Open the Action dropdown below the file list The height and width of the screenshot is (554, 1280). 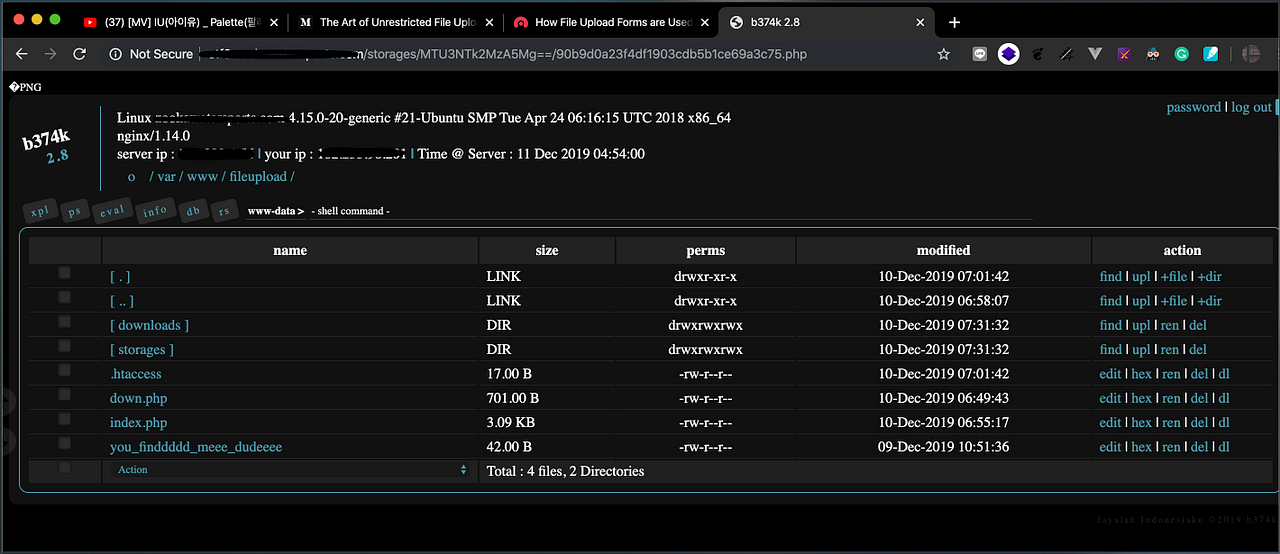pyautogui.click(x=289, y=470)
